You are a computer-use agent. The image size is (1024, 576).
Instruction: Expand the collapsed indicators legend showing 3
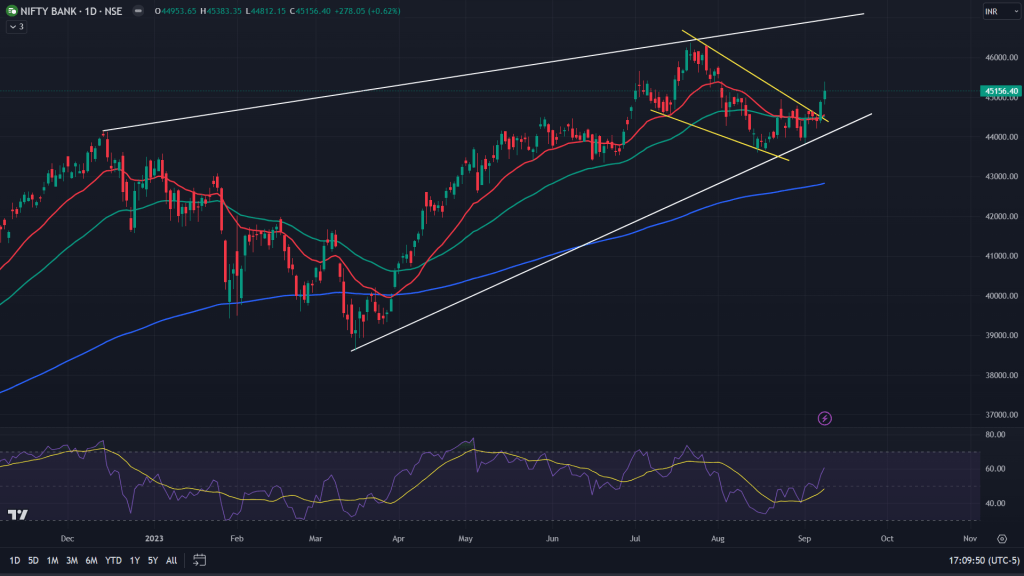coord(17,27)
